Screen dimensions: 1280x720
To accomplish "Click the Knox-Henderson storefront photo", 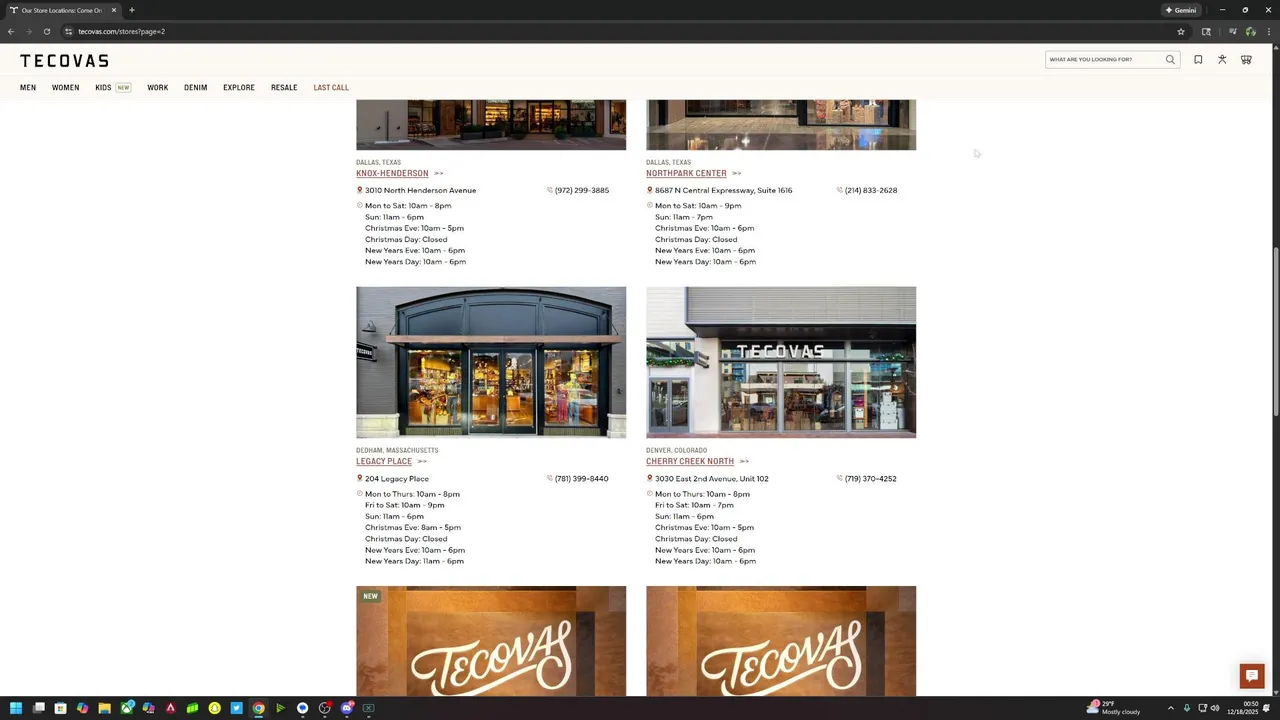I will click(491, 125).
